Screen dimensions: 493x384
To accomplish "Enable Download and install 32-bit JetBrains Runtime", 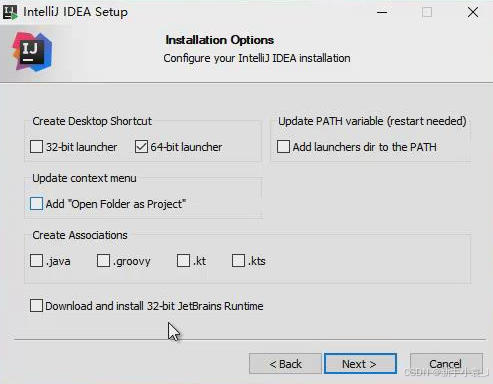I will click(36, 306).
